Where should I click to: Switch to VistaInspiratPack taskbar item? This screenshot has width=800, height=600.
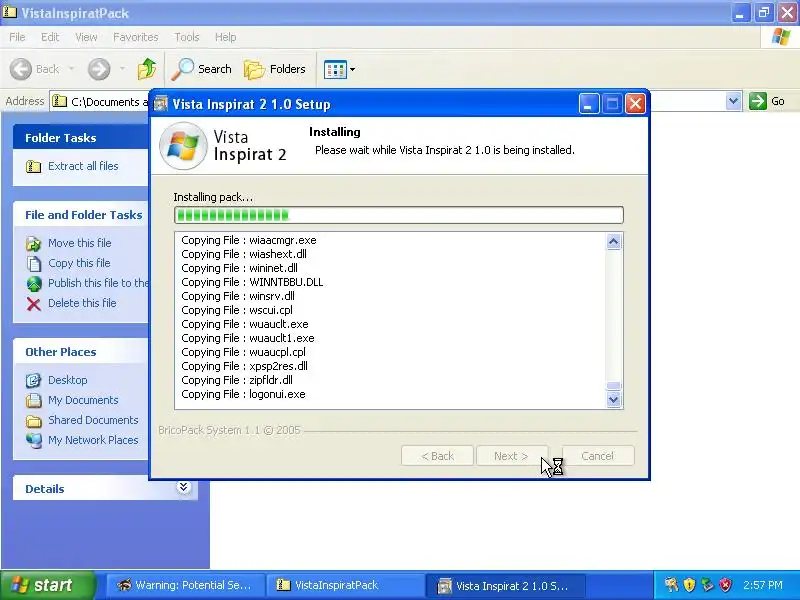(345, 585)
